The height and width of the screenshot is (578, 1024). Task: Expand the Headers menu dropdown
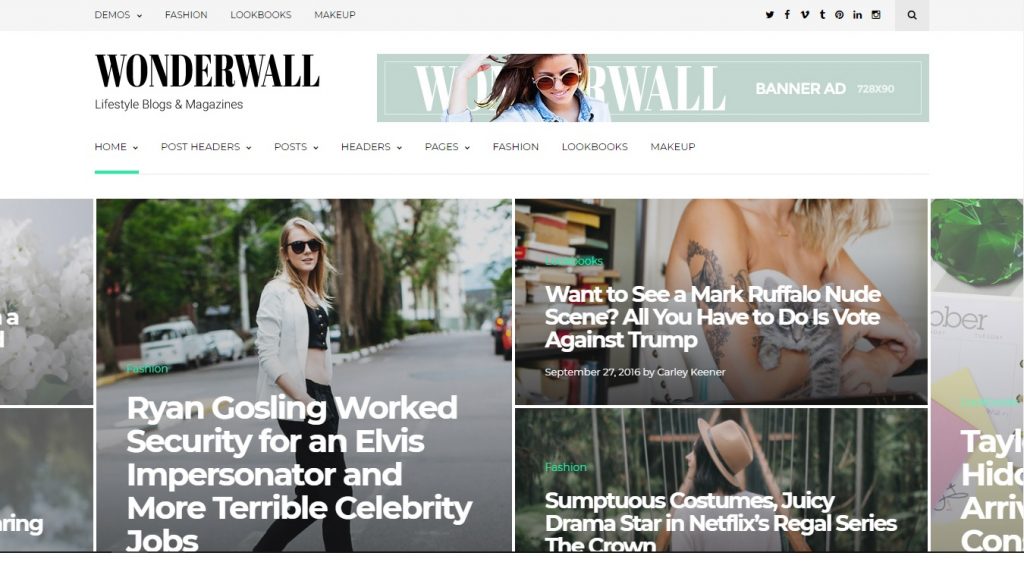pos(371,147)
